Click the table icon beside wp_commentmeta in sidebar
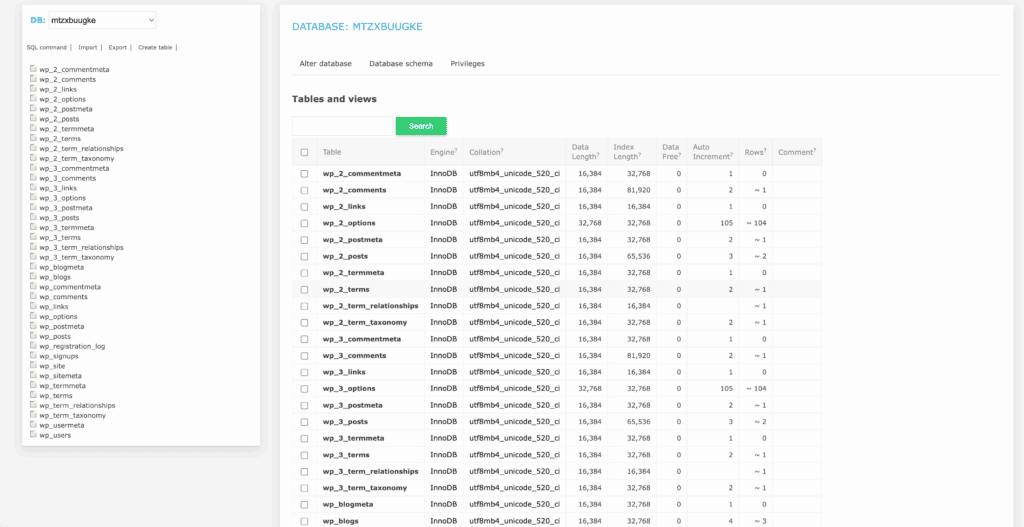The height and width of the screenshot is (527, 1024). [x=33, y=287]
